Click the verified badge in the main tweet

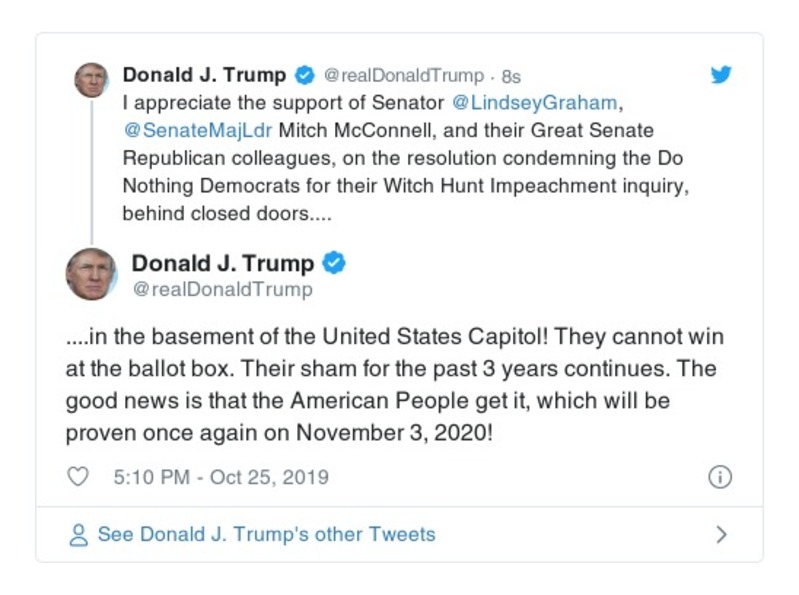[335, 264]
